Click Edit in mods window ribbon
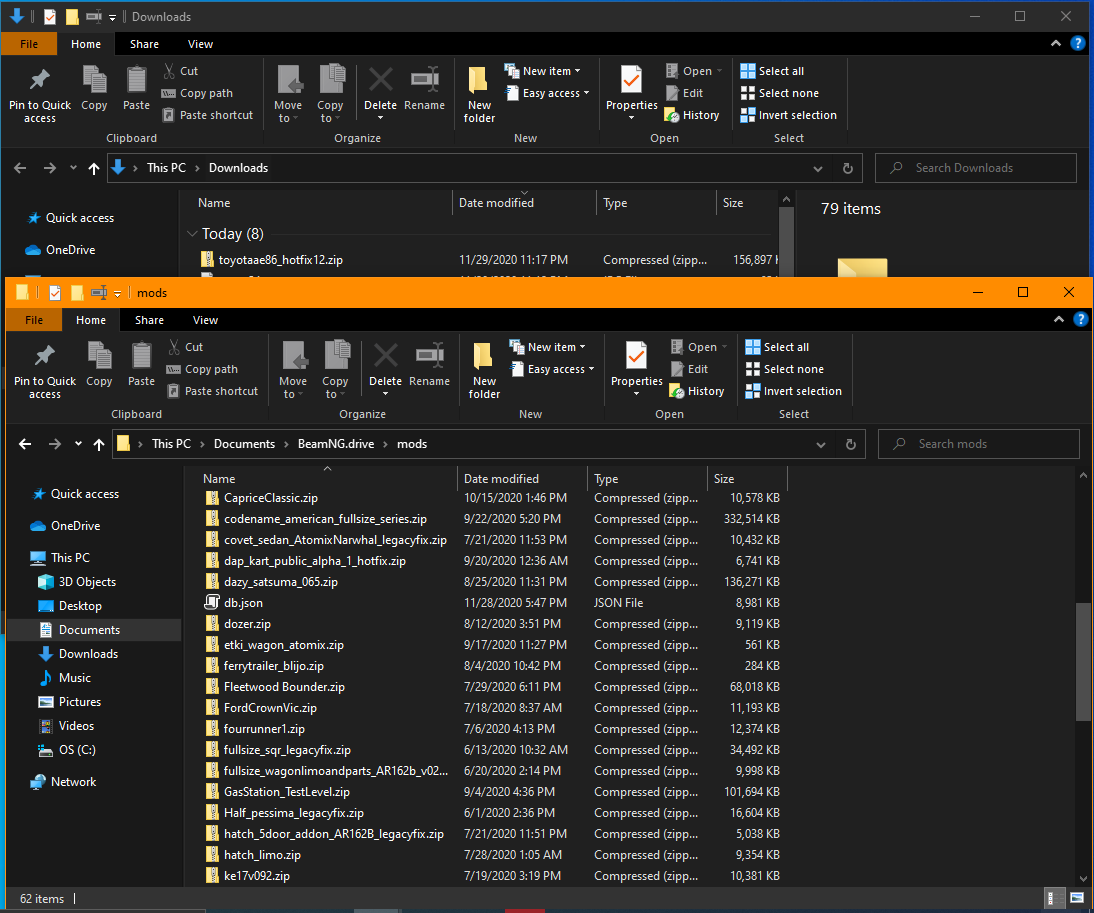This screenshot has height=913, width=1094. click(689, 369)
